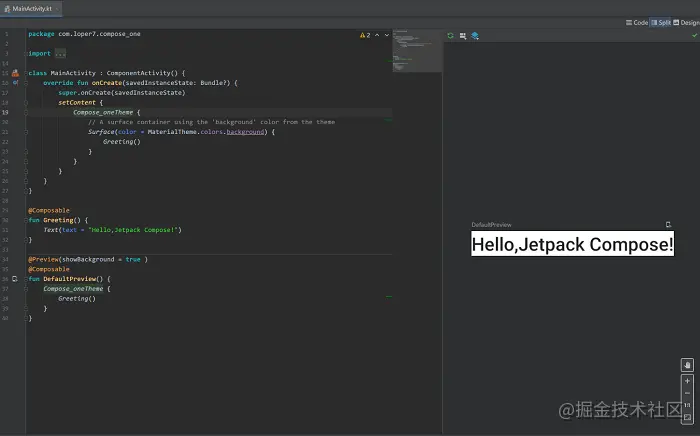Zoom in the preview with plus
The width and height of the screenshot is (700, 436).
coord(687,381)
